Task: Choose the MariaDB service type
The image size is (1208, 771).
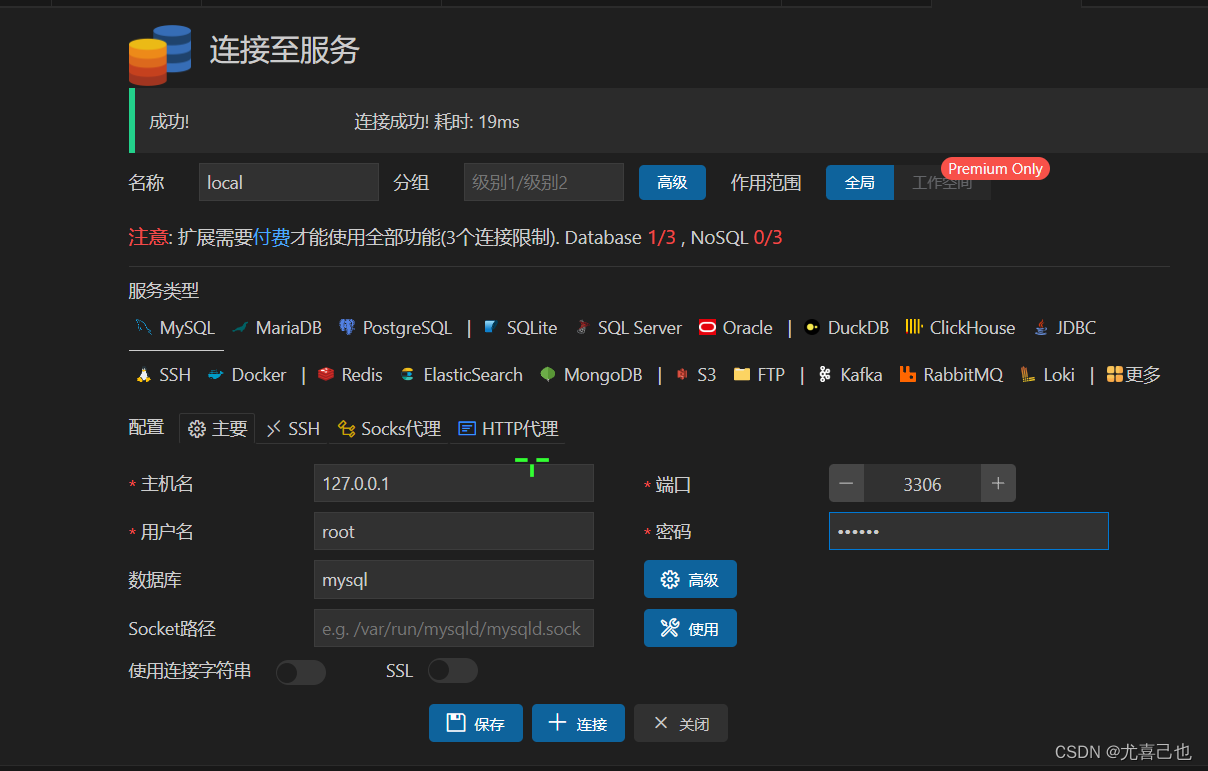Action: (276, 328)
